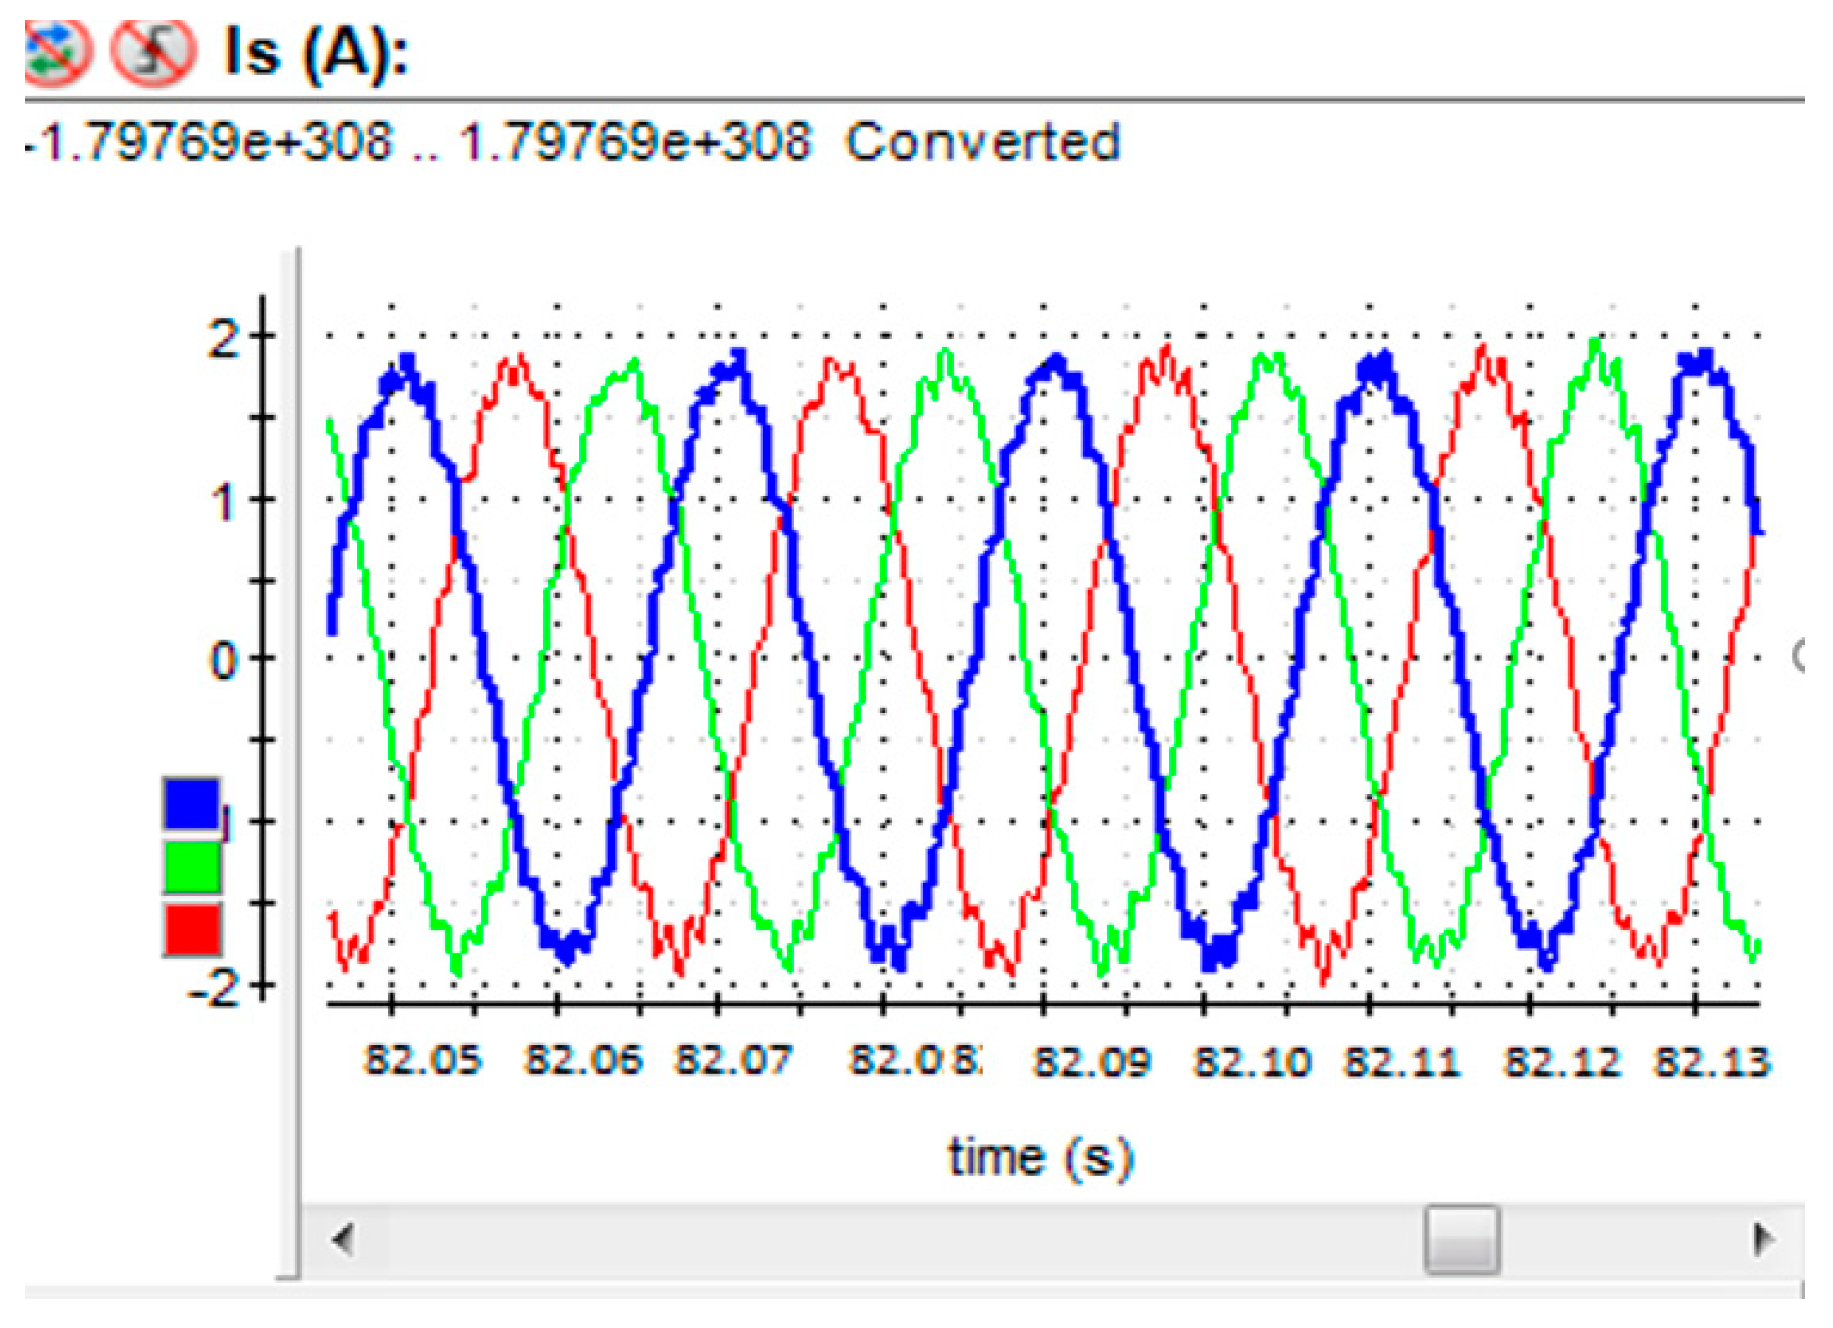Click the y-axis value 0 label
Image resolution: width=1833 pixels, height=1328 pixels.
point(224,660)
